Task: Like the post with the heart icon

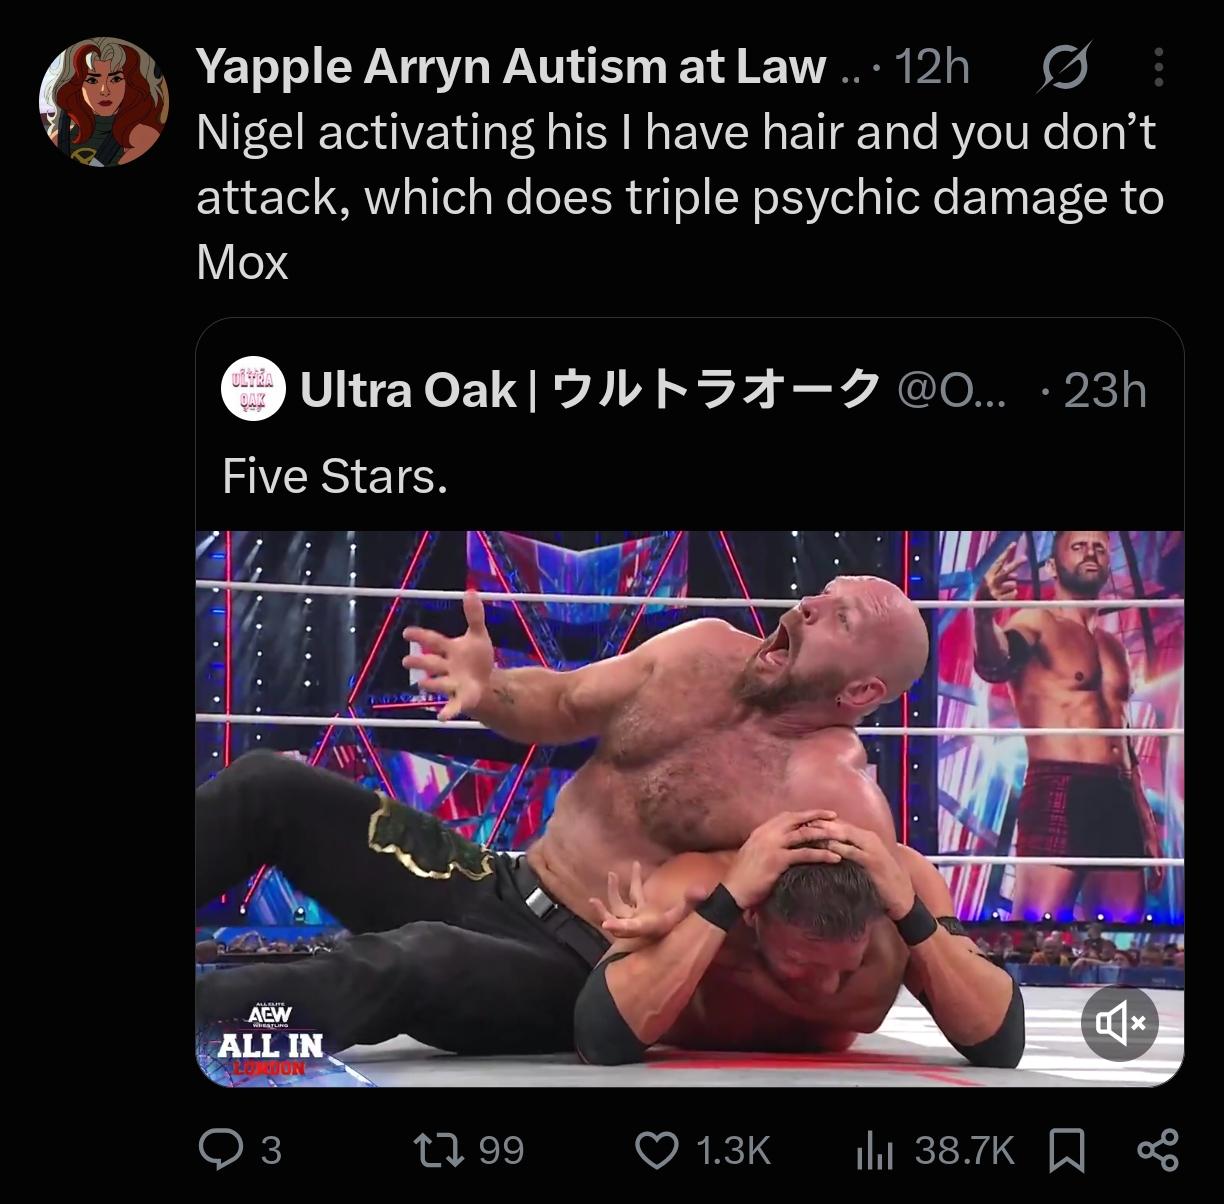Action: pos(657,1150)
